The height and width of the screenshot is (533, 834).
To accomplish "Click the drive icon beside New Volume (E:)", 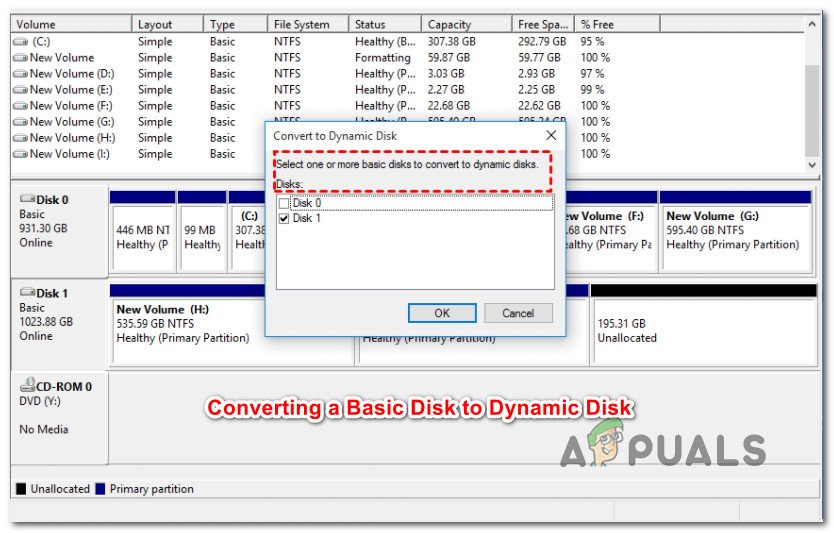I will click(x=20, y=89).
